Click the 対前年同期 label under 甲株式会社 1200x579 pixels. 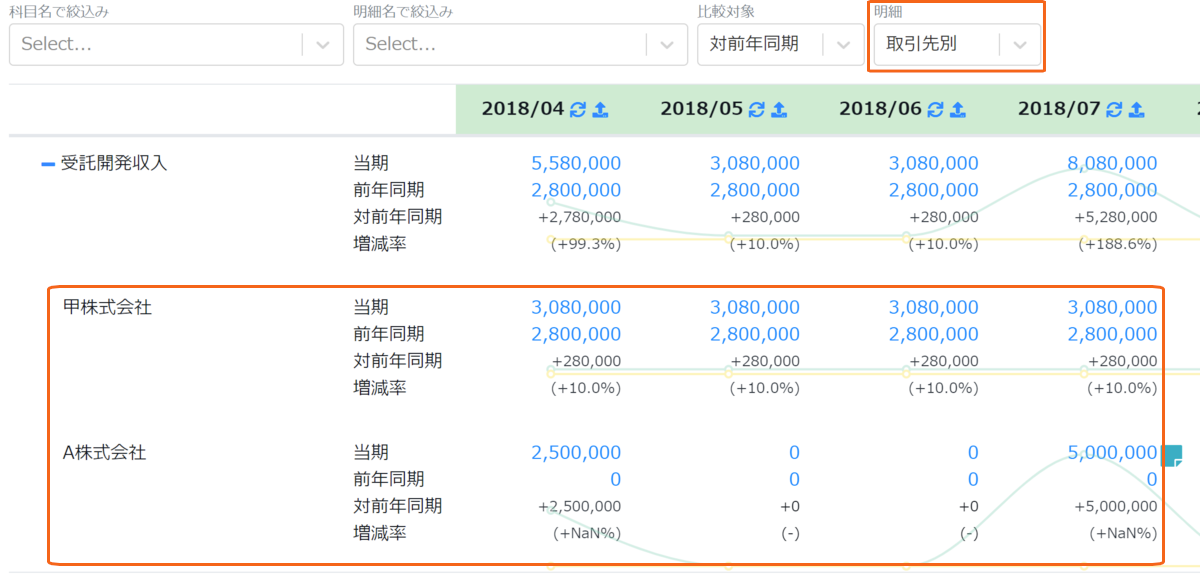[x=398, y=360]
